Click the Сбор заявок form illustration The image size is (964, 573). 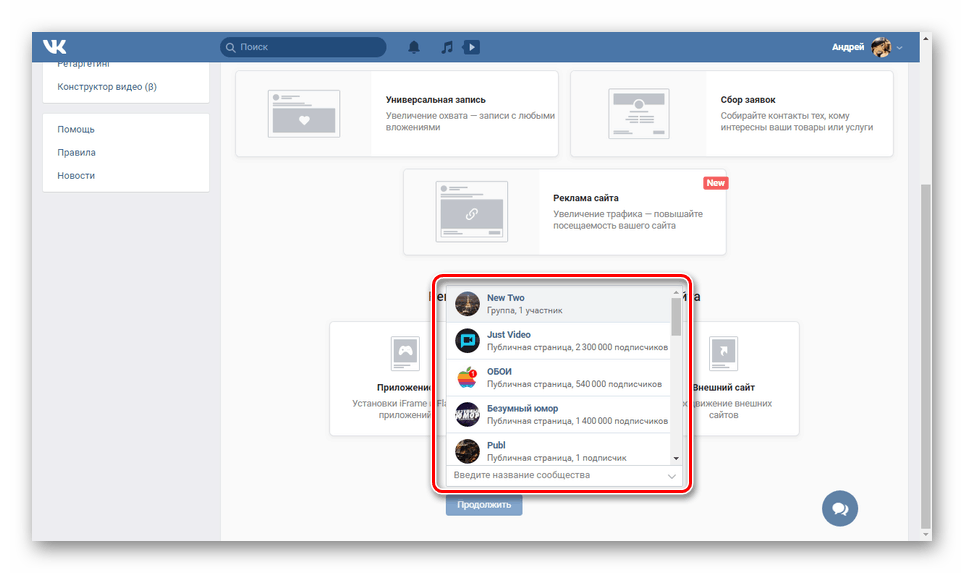click(x=639, y=114)
